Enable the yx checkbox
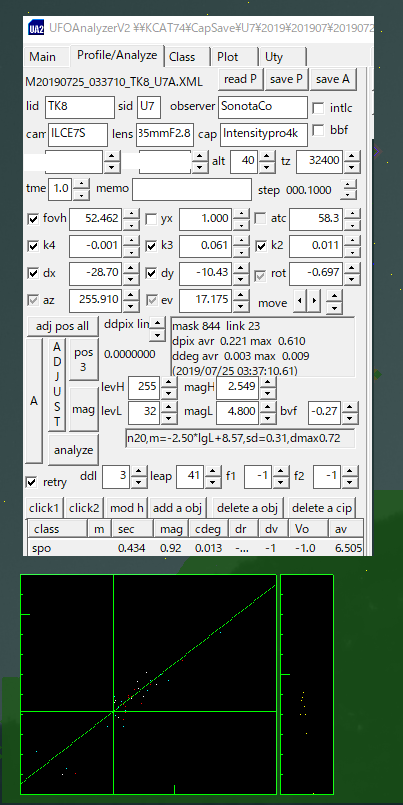 (151, 219)
